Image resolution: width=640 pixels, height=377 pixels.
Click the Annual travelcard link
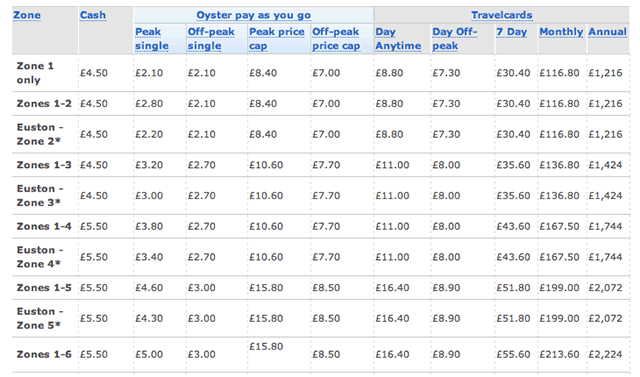point(607,32)
